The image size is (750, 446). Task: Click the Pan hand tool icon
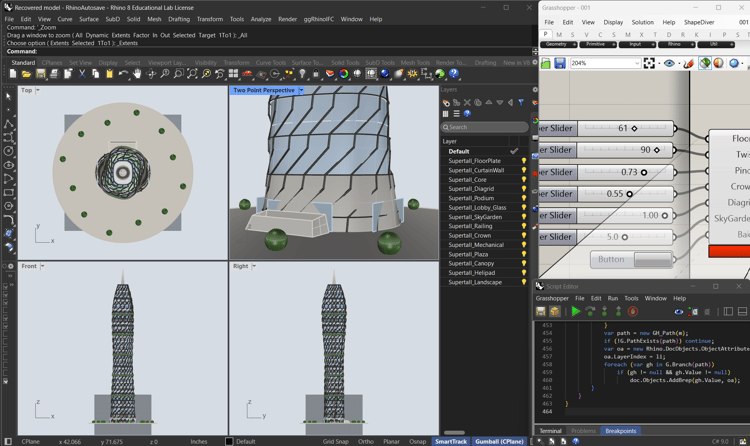coord(137,74)
